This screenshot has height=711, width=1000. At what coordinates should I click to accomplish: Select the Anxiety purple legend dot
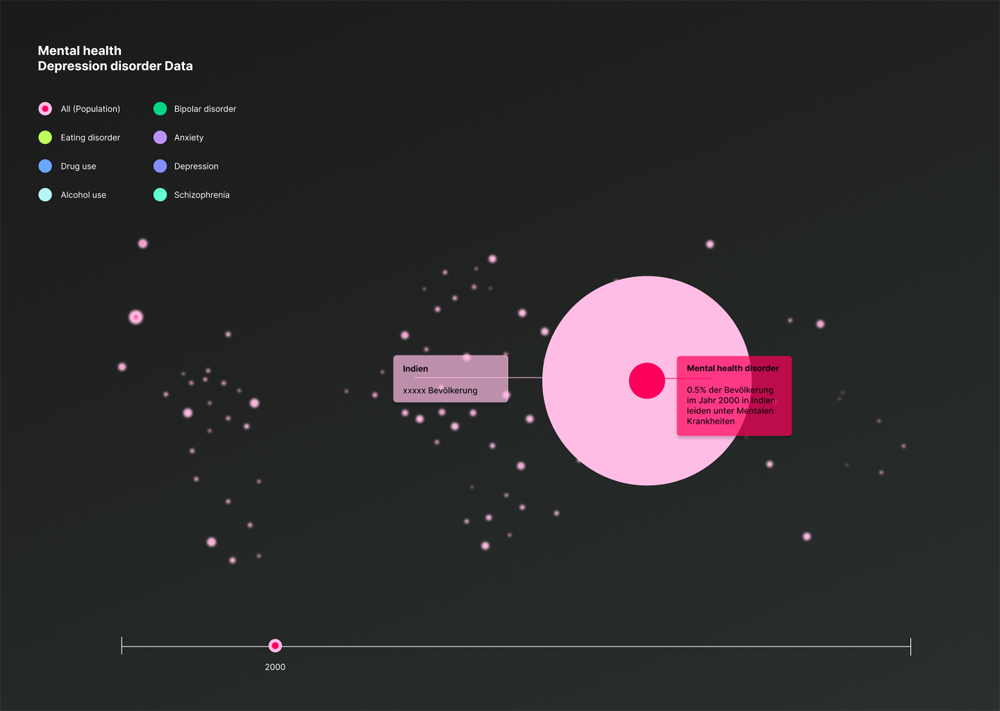coord(160,138)
